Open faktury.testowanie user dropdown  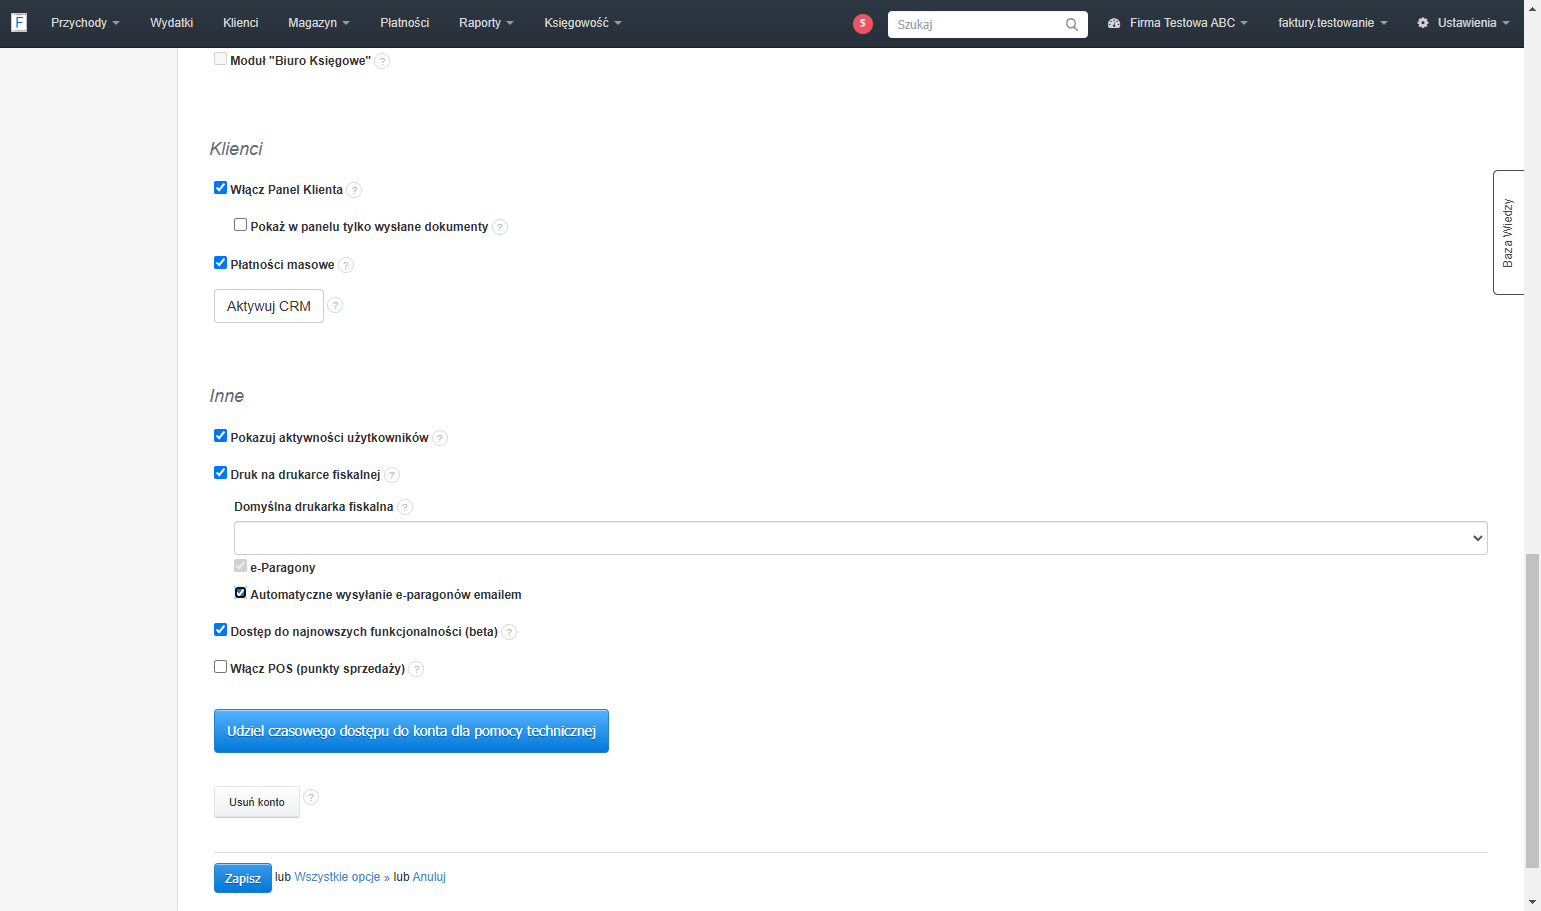coord(1332,23)
